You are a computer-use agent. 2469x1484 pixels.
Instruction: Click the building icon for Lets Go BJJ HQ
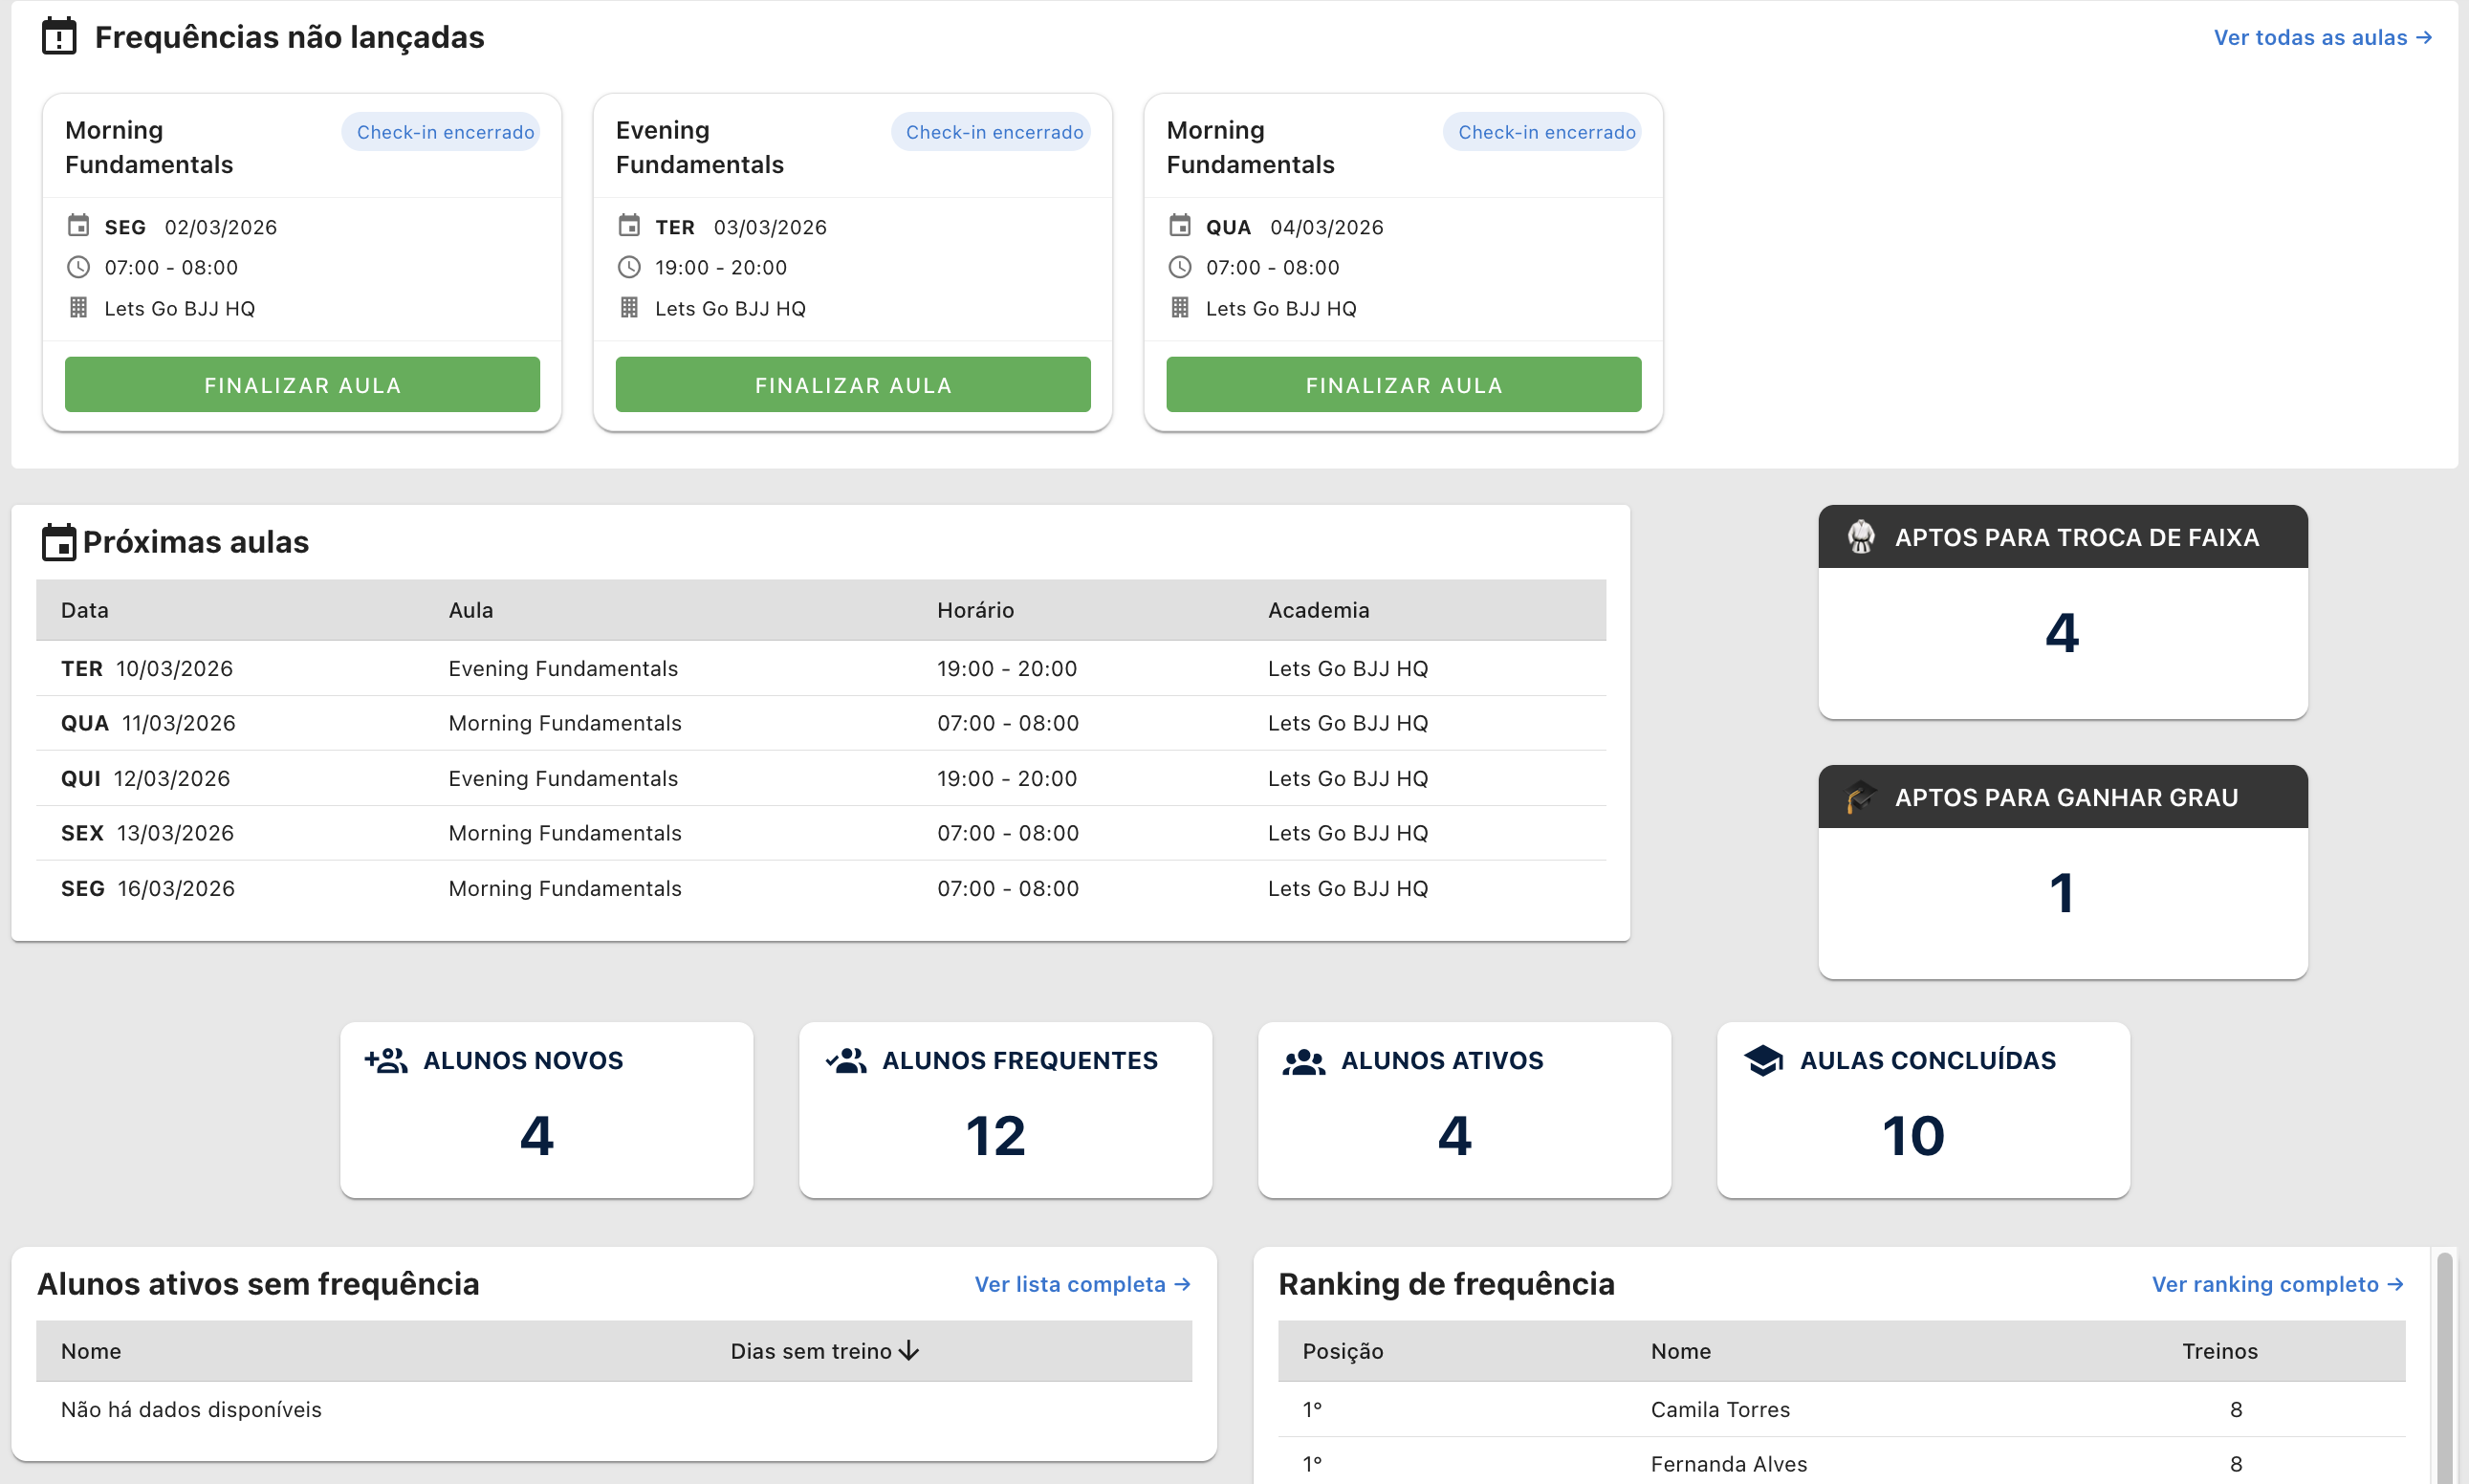click(79, 307)
